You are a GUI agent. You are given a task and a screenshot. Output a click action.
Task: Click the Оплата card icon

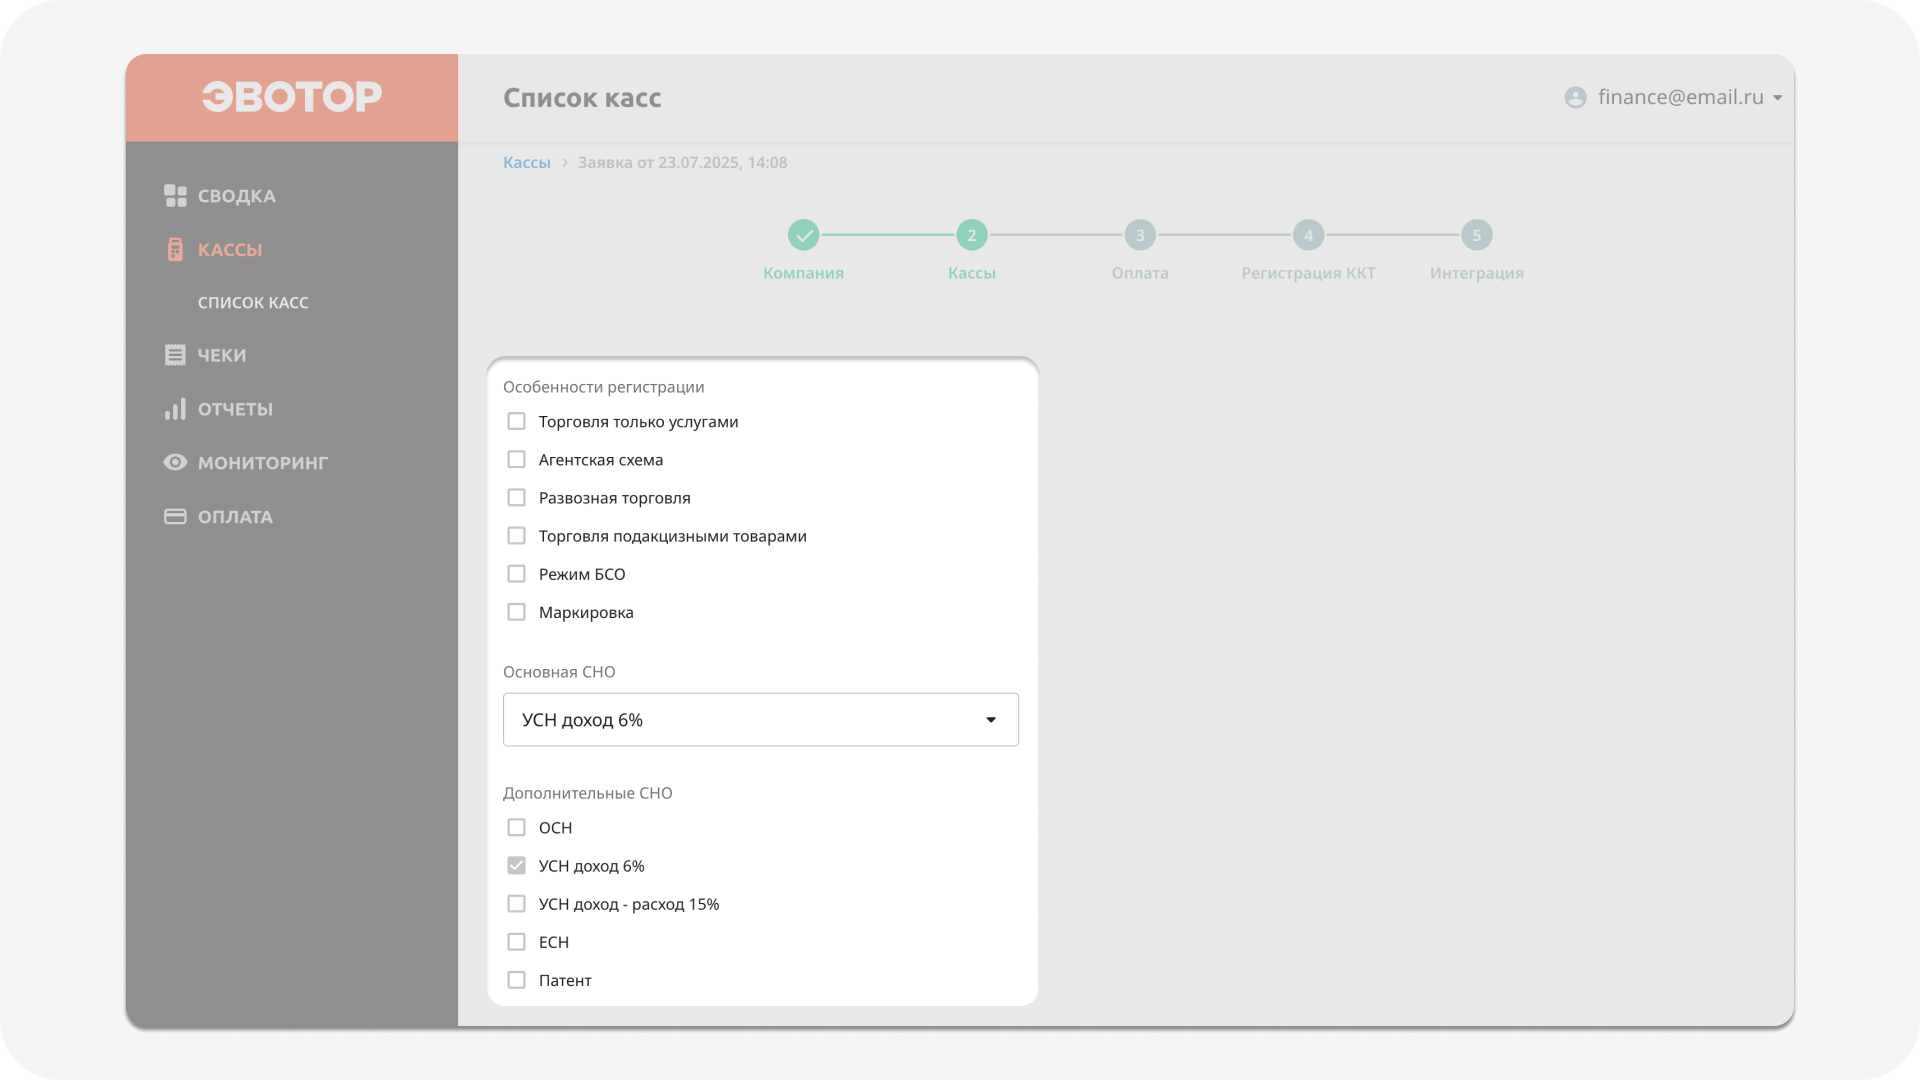pos(175,517)
